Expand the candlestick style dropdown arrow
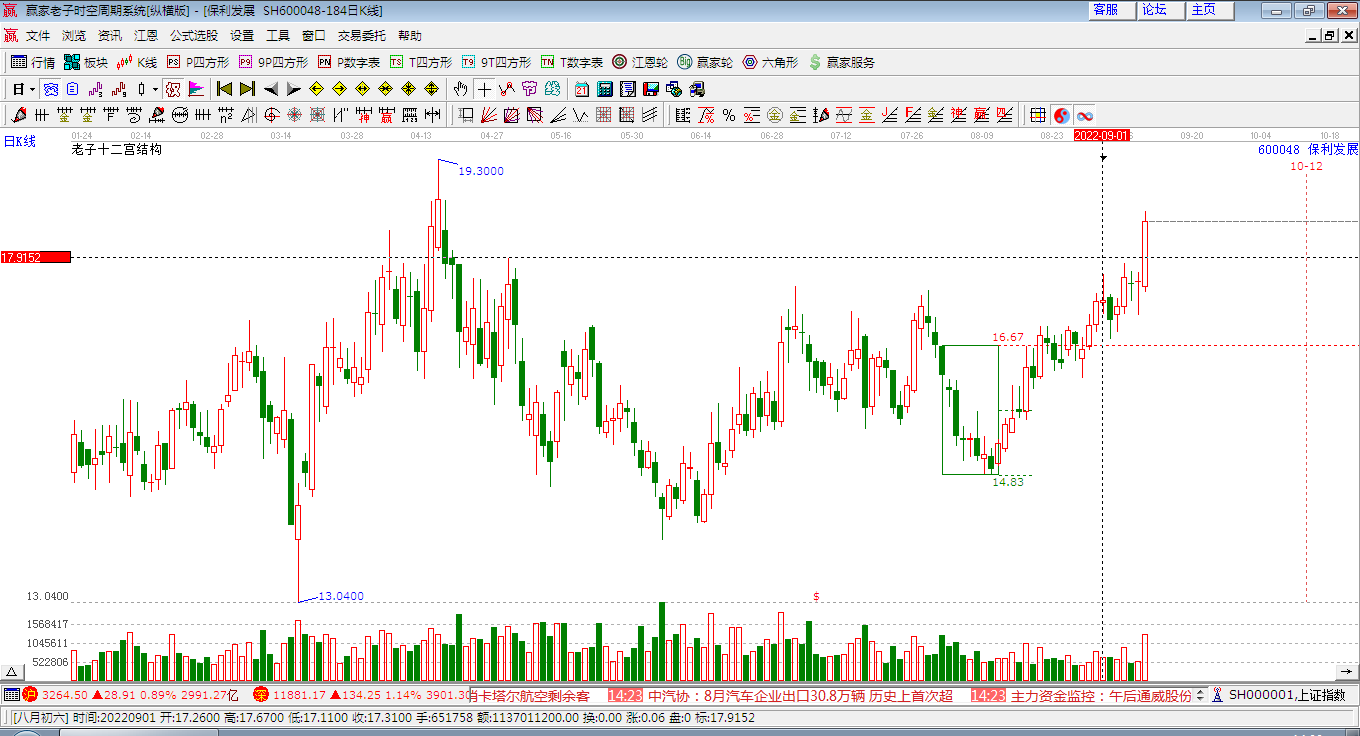This screenshot has width=1360, height=736. point(155,89)
